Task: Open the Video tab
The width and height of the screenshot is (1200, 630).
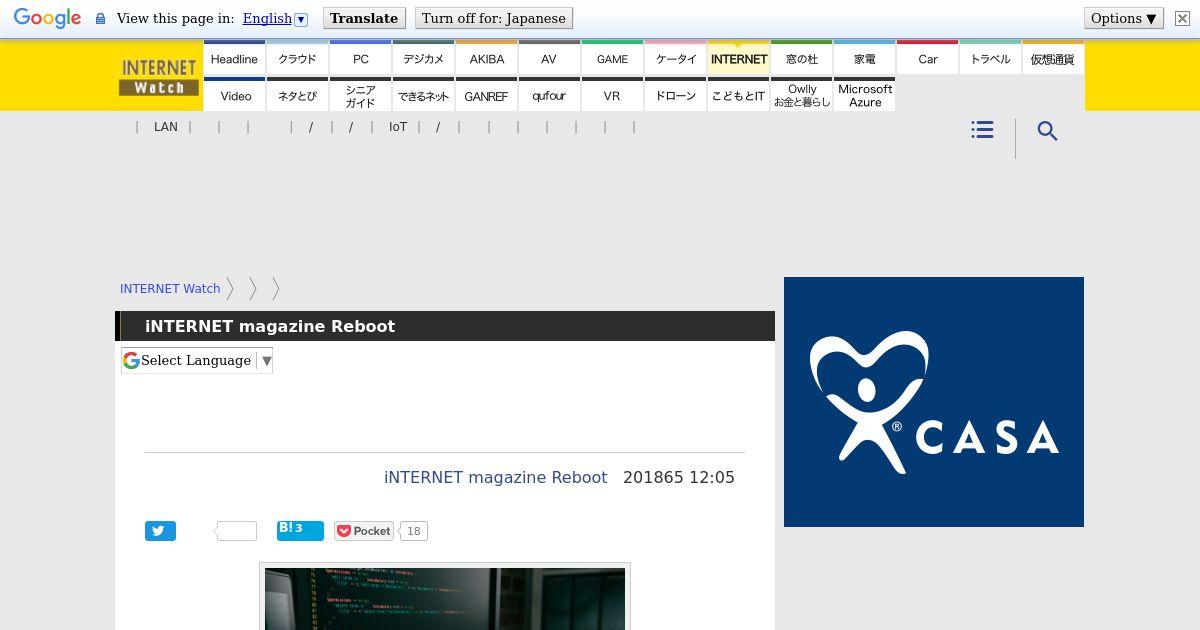Action: [x=235, y=95]
